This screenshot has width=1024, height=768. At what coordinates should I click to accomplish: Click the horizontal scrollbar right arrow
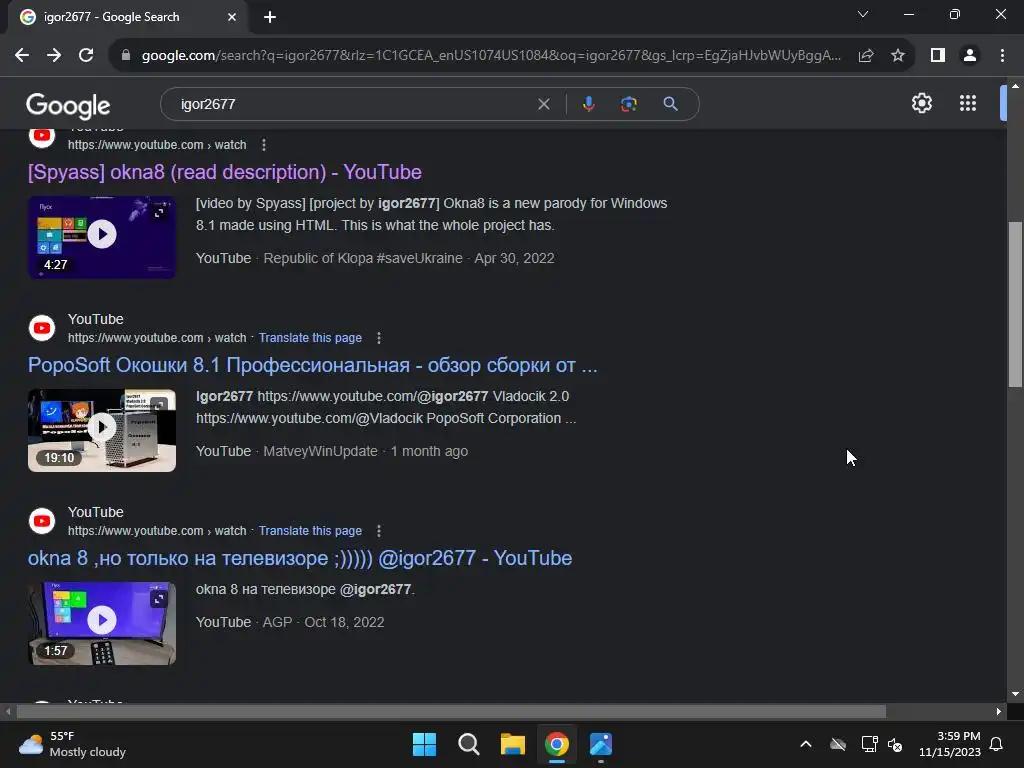(x=999, y=711)
